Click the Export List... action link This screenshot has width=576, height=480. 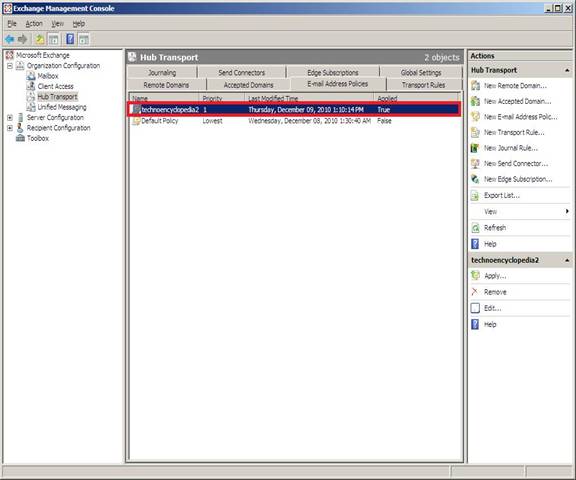point(502,195)
